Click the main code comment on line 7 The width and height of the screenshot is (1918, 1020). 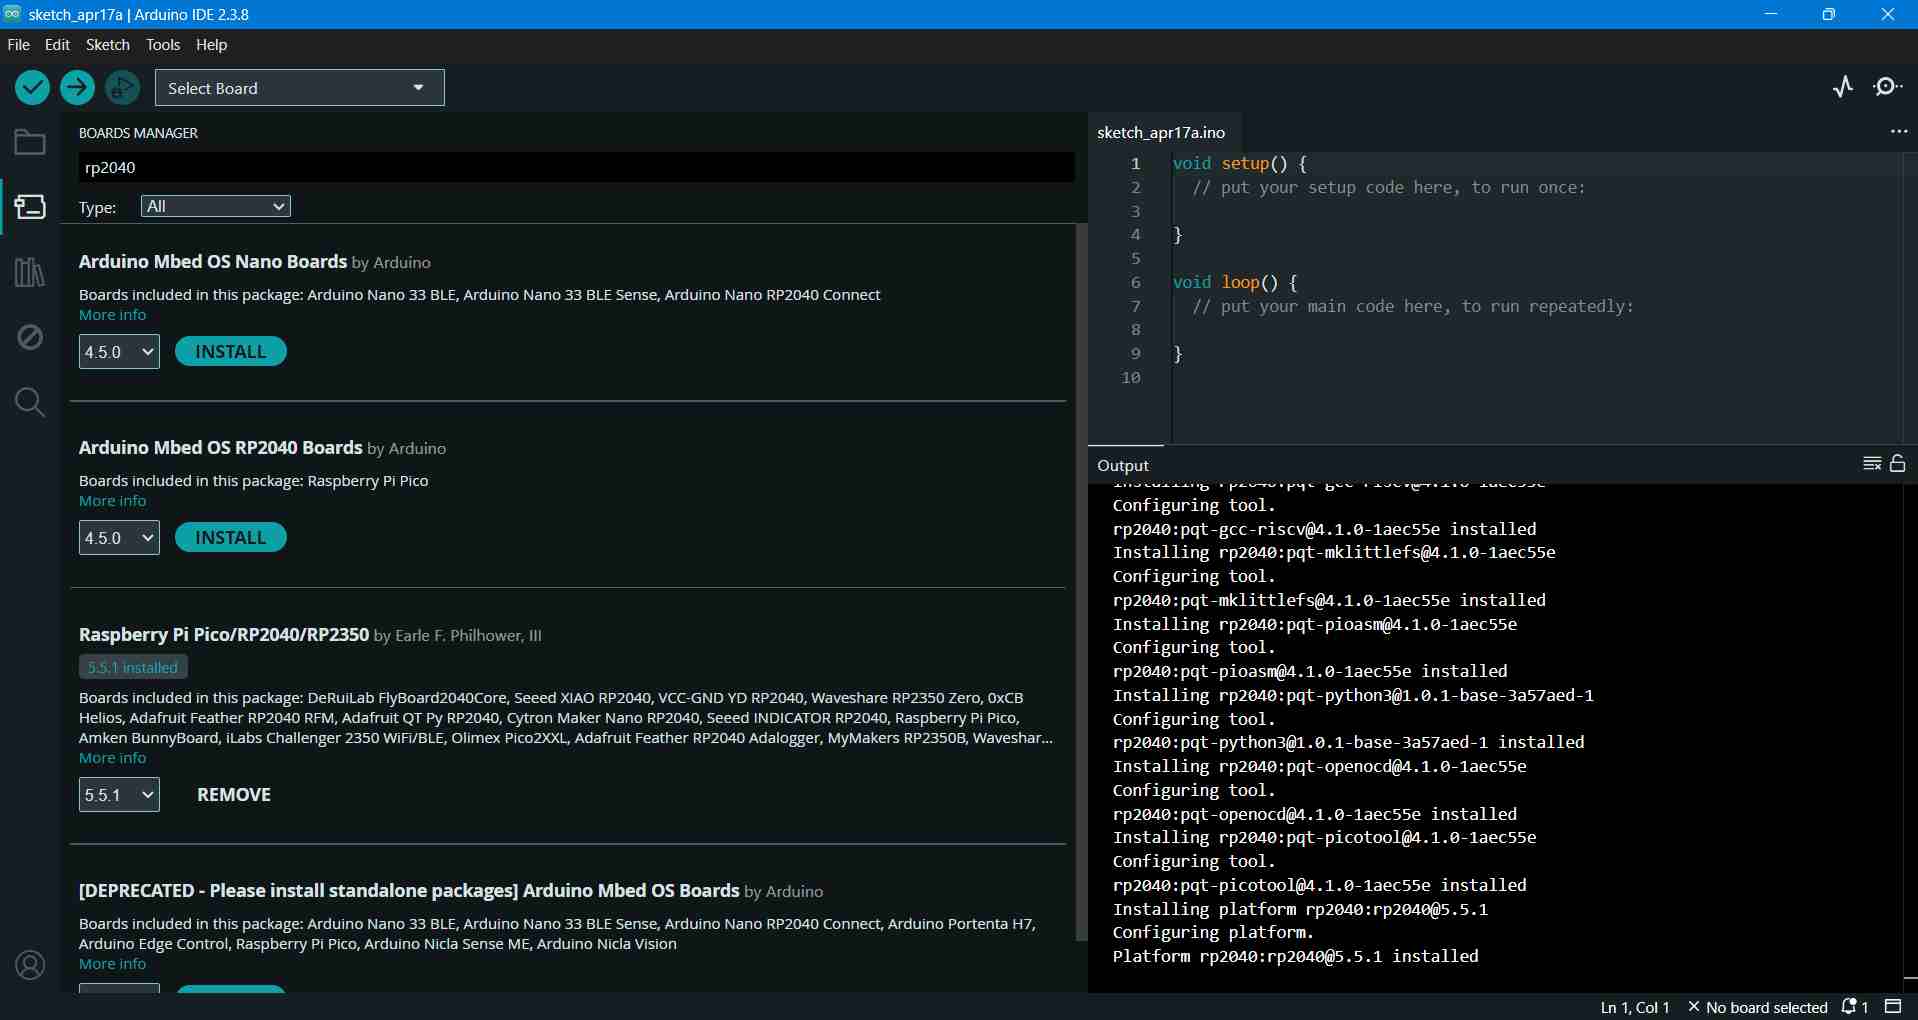click(x=1413, y=306)
